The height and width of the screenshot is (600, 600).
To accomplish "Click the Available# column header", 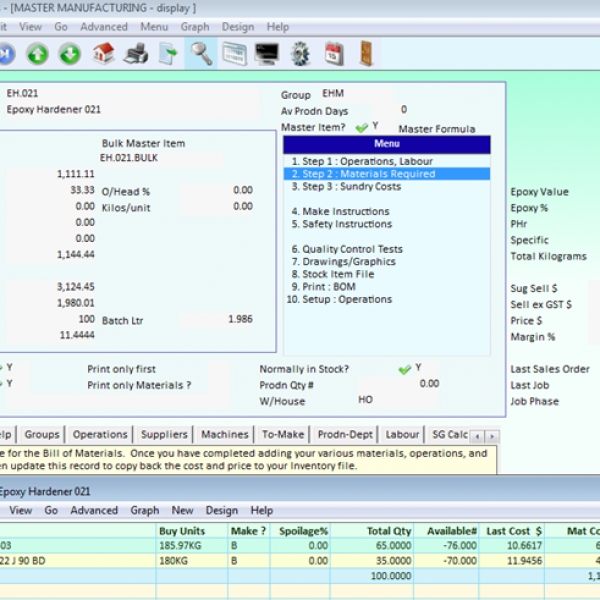I will [446, 531].
